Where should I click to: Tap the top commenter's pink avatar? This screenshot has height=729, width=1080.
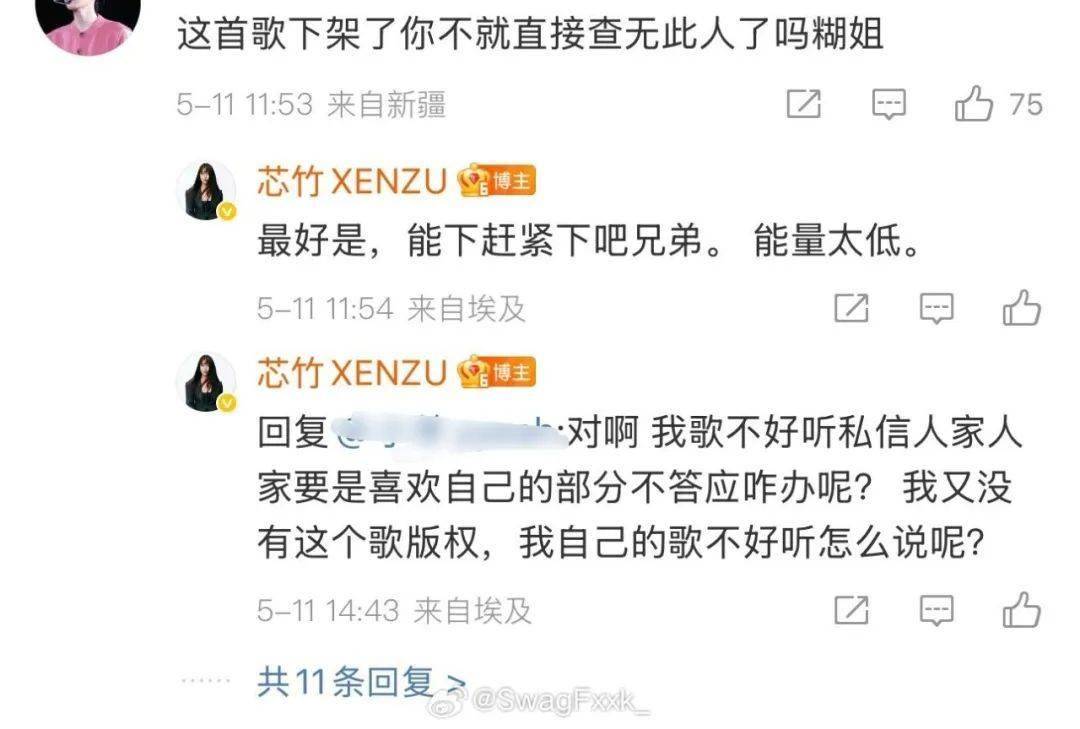[x=87, y=22]
